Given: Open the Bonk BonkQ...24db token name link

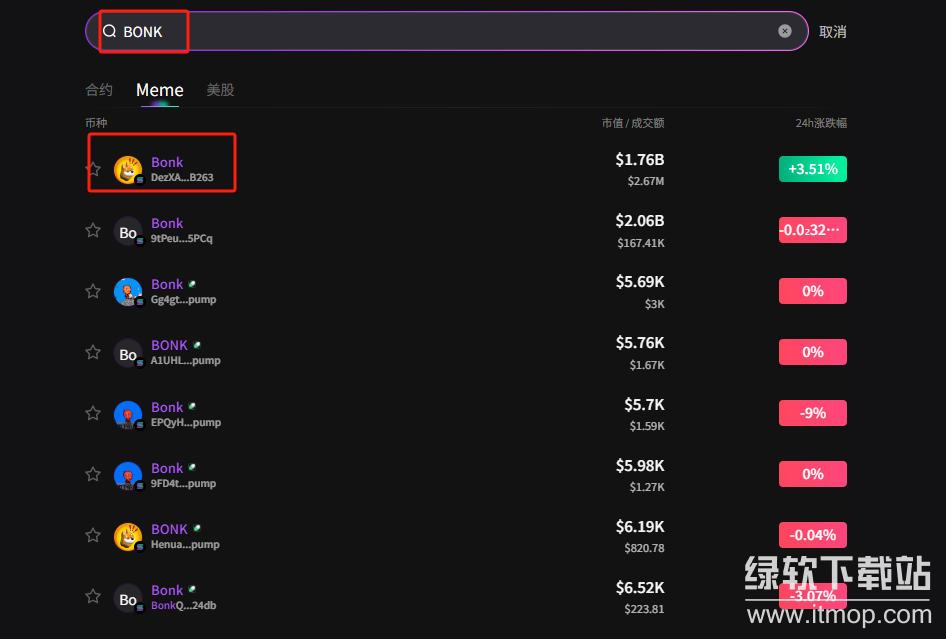Looking at the screenshot, I should tap(167, 590).
